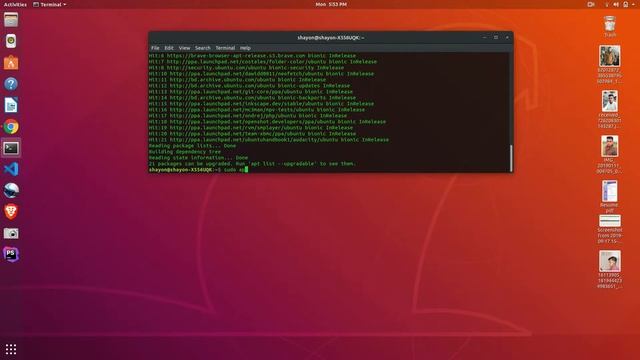This screenshot has height=360, width=640.
Task: Open the View menu in the terminal
Action: [184, 48]
